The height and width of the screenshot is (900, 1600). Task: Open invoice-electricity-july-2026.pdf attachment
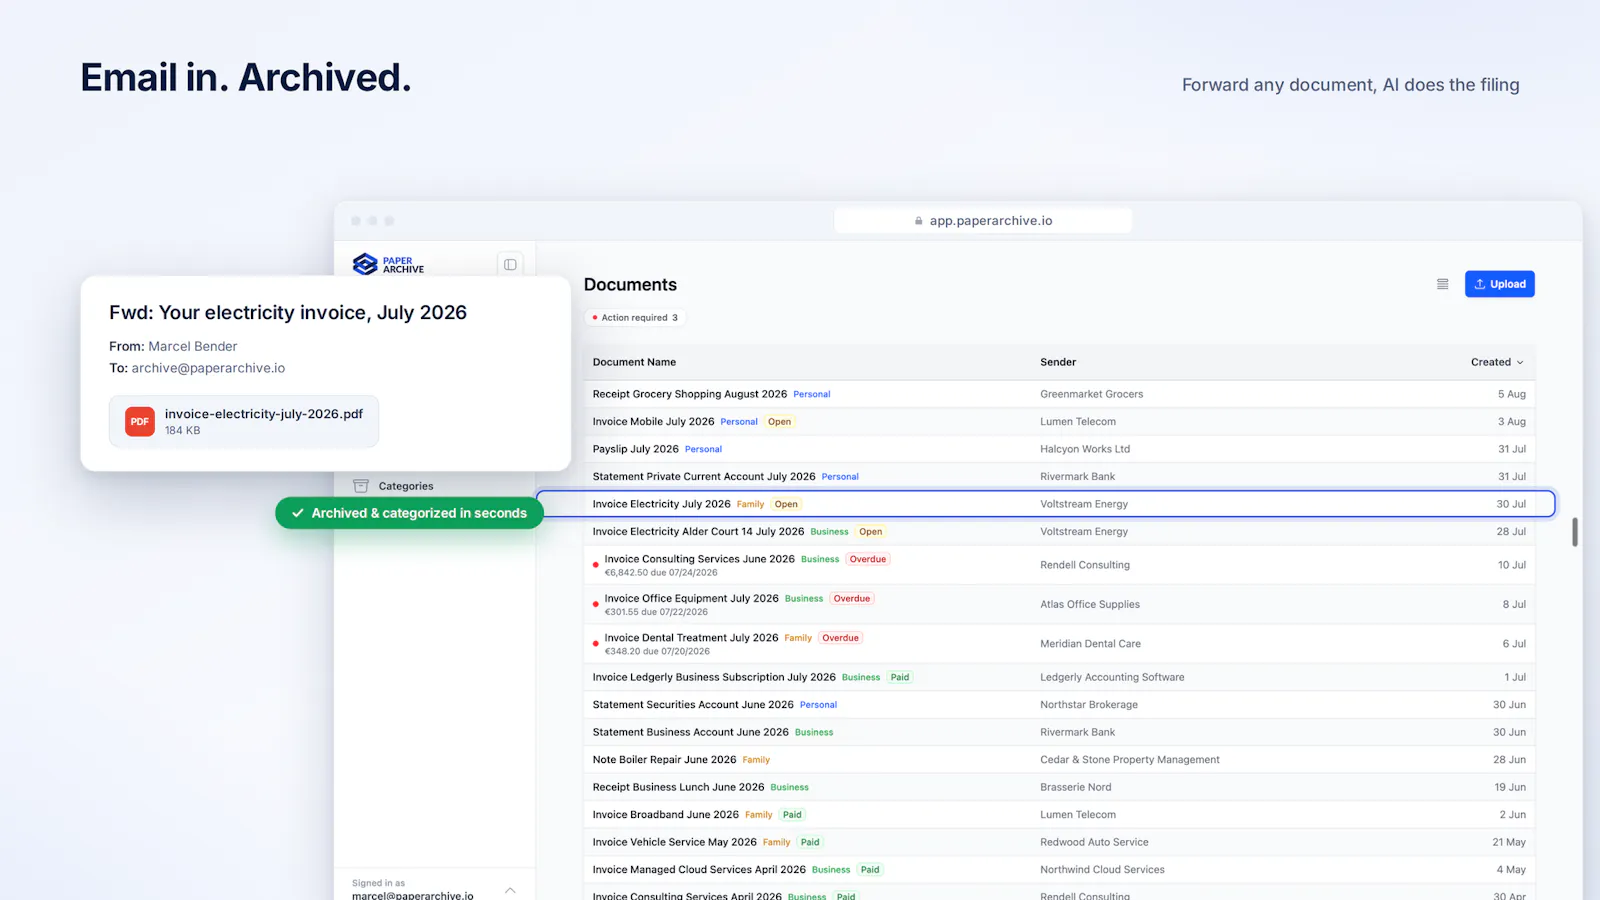[x=244, y=421]
